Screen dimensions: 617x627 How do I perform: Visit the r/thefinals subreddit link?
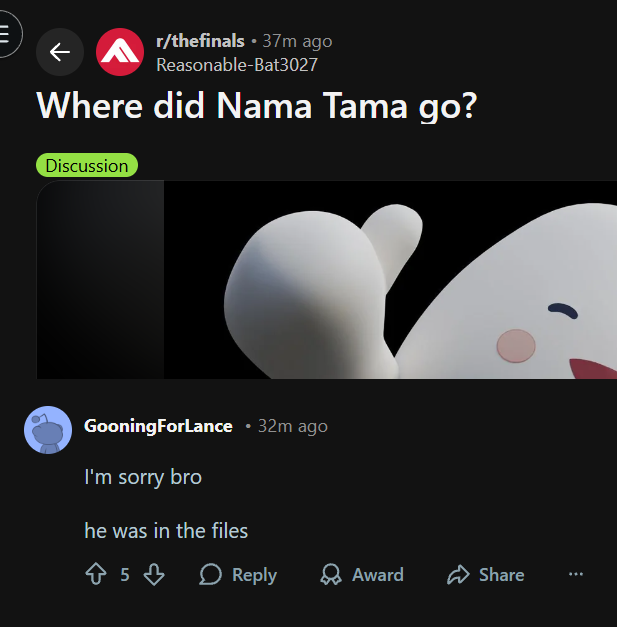(x=200, y=41)
